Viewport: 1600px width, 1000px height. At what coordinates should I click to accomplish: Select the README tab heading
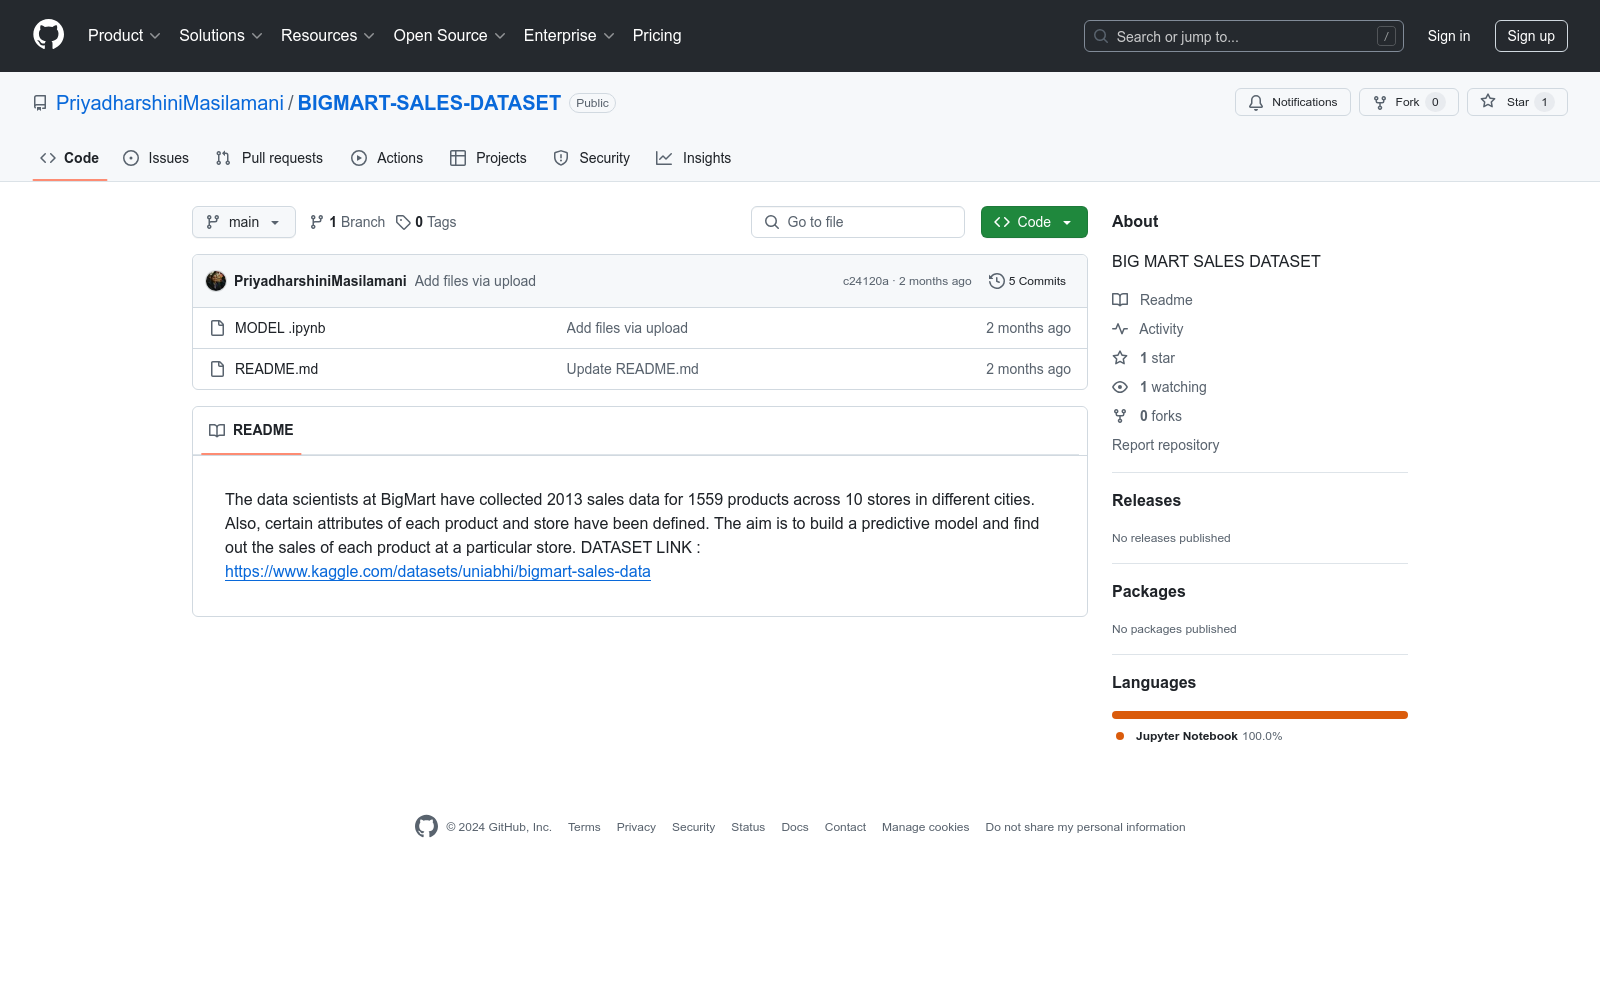pos(251,430)
